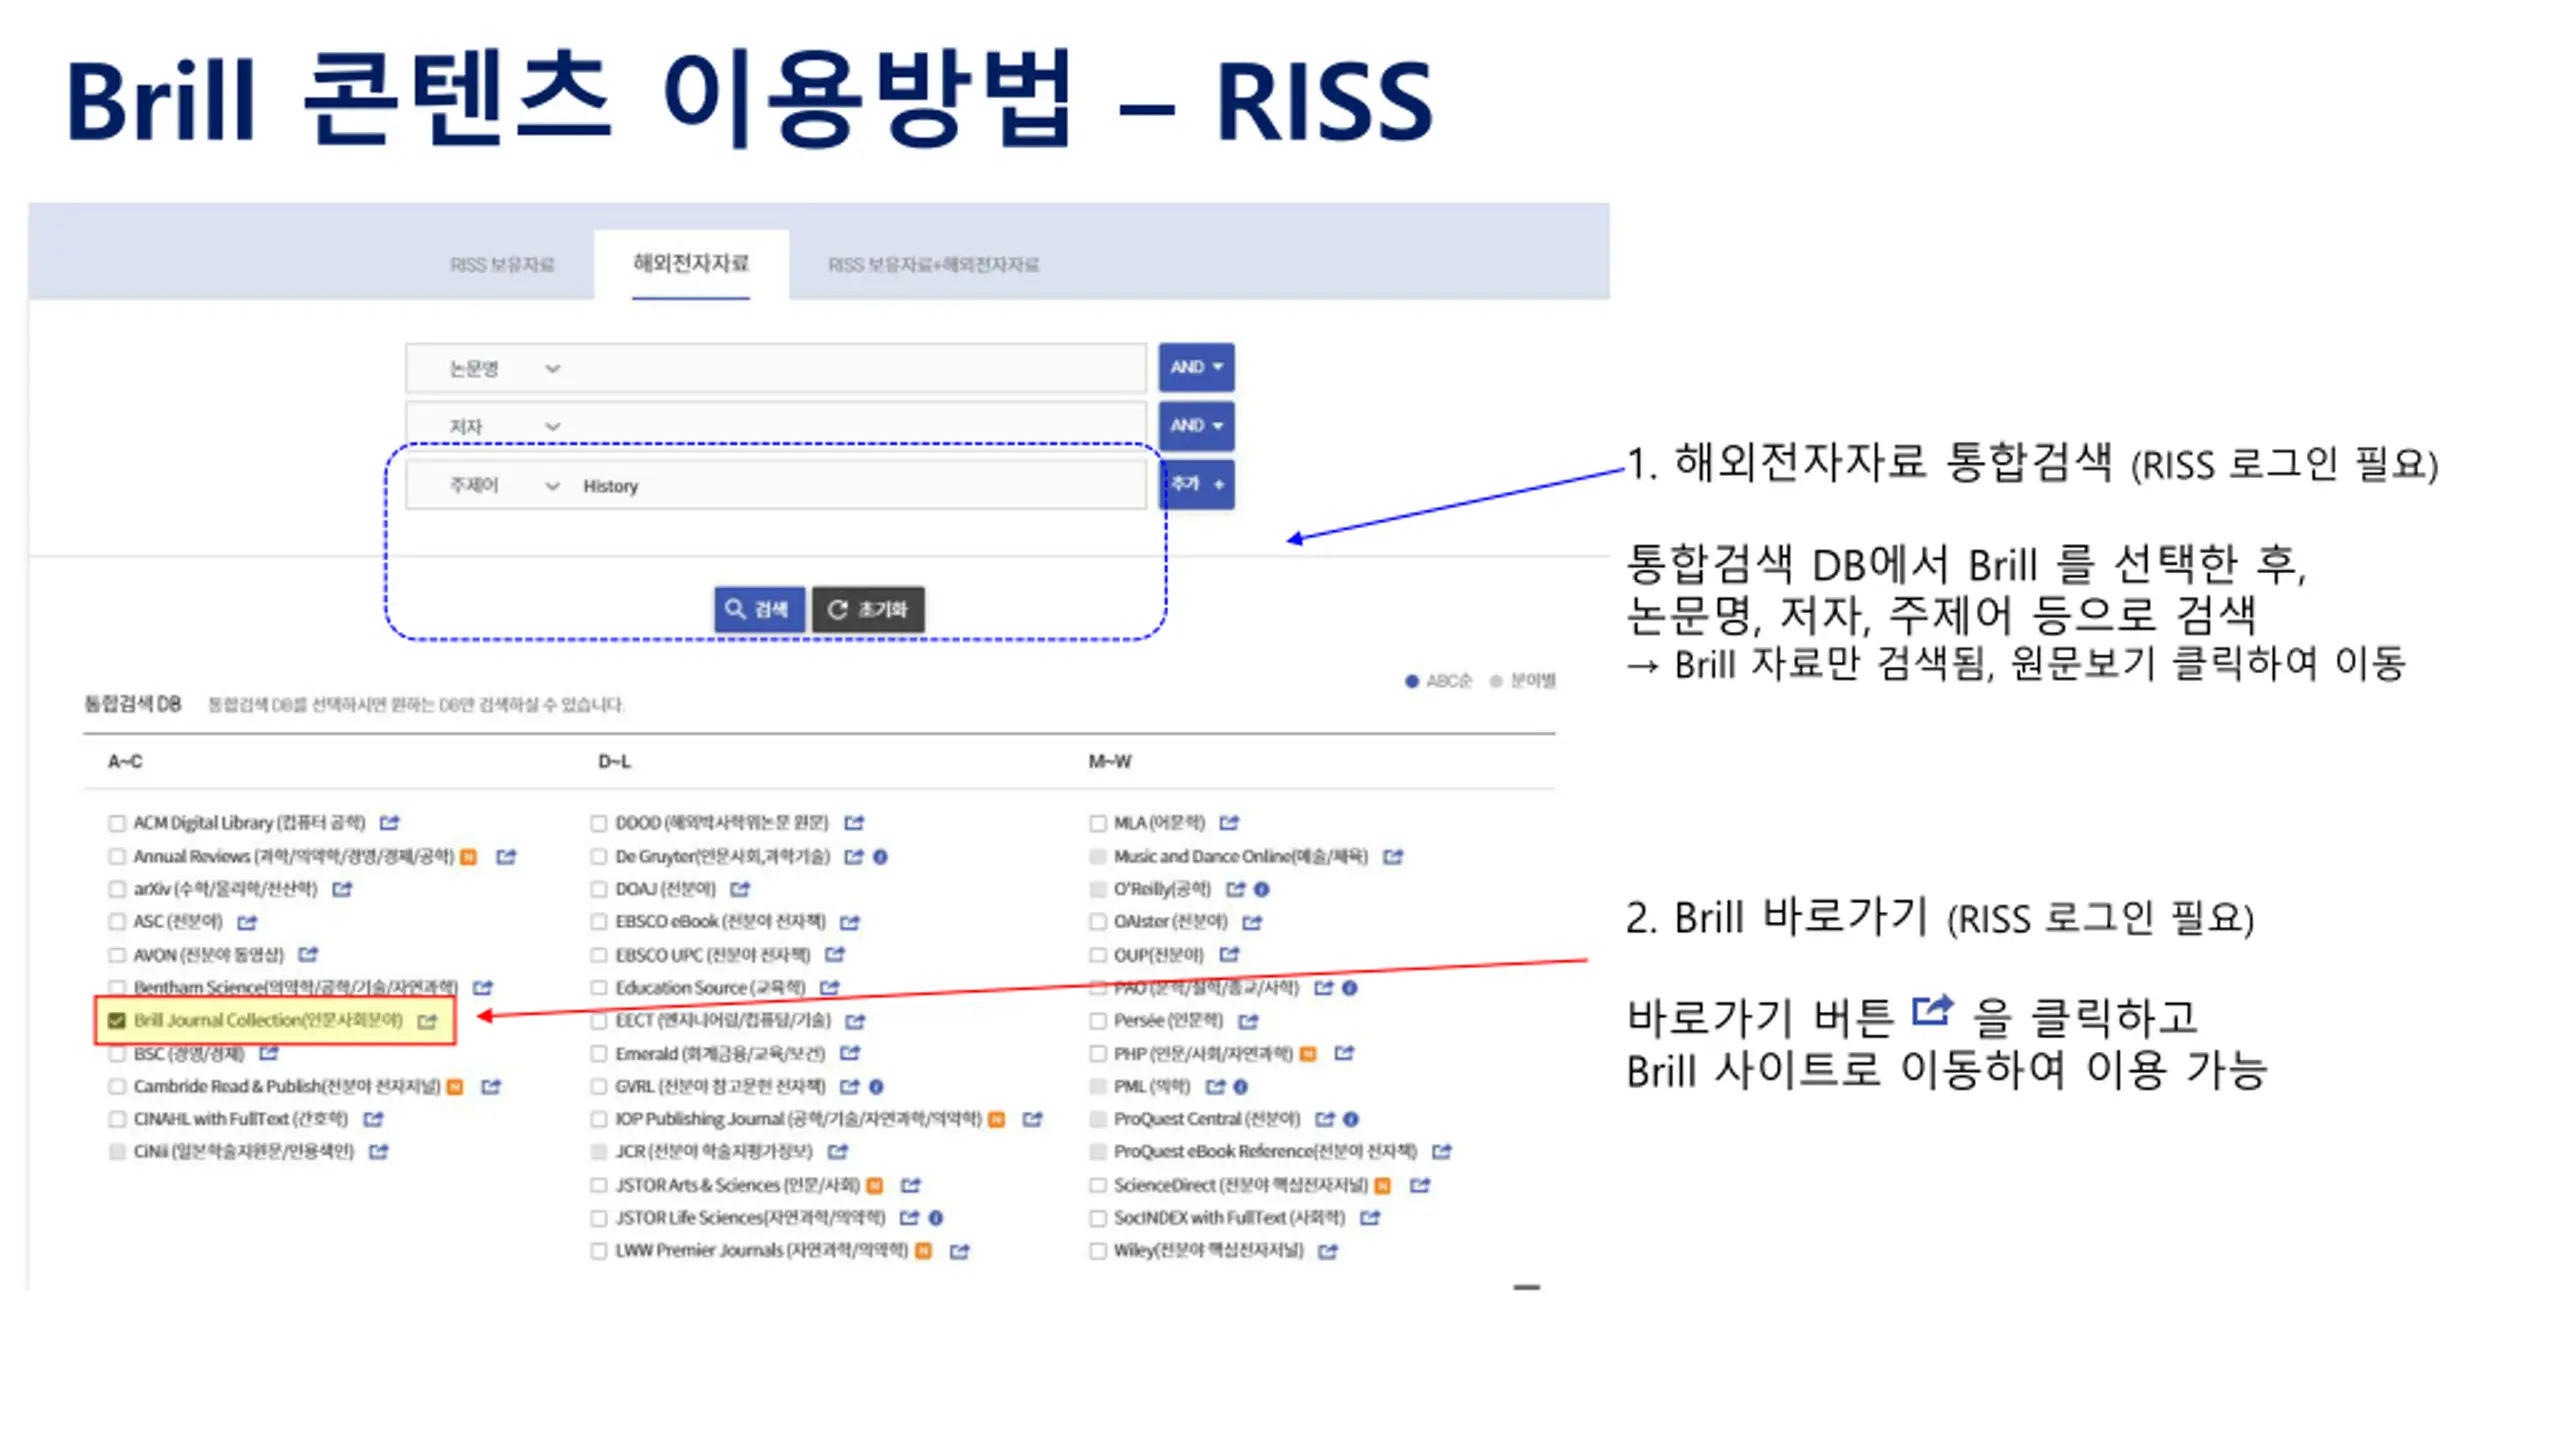The image size is (2560, 1440).
Task: Check Education Source checkbox
Action: (599, 988)
